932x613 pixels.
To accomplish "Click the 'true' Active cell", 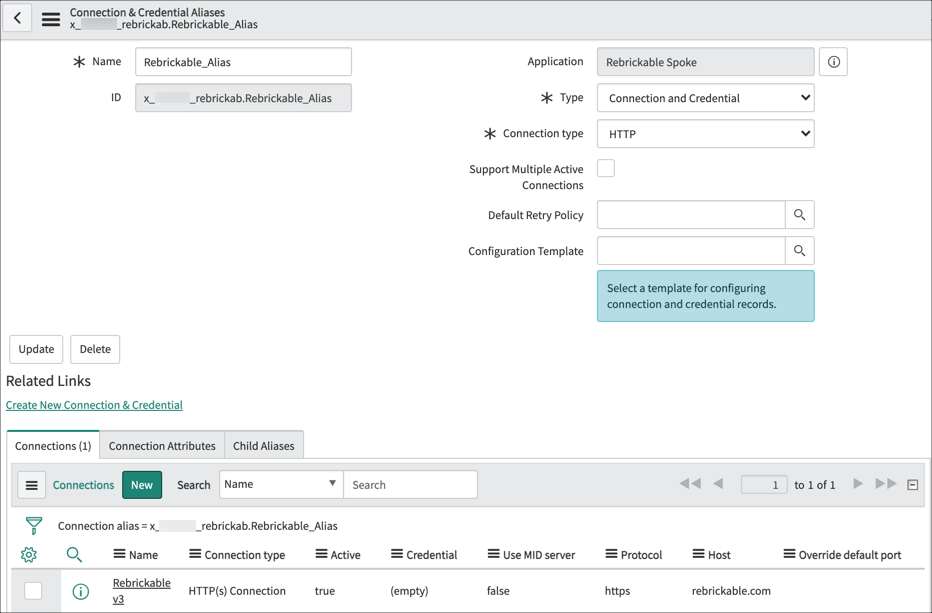I will (325, 591).
